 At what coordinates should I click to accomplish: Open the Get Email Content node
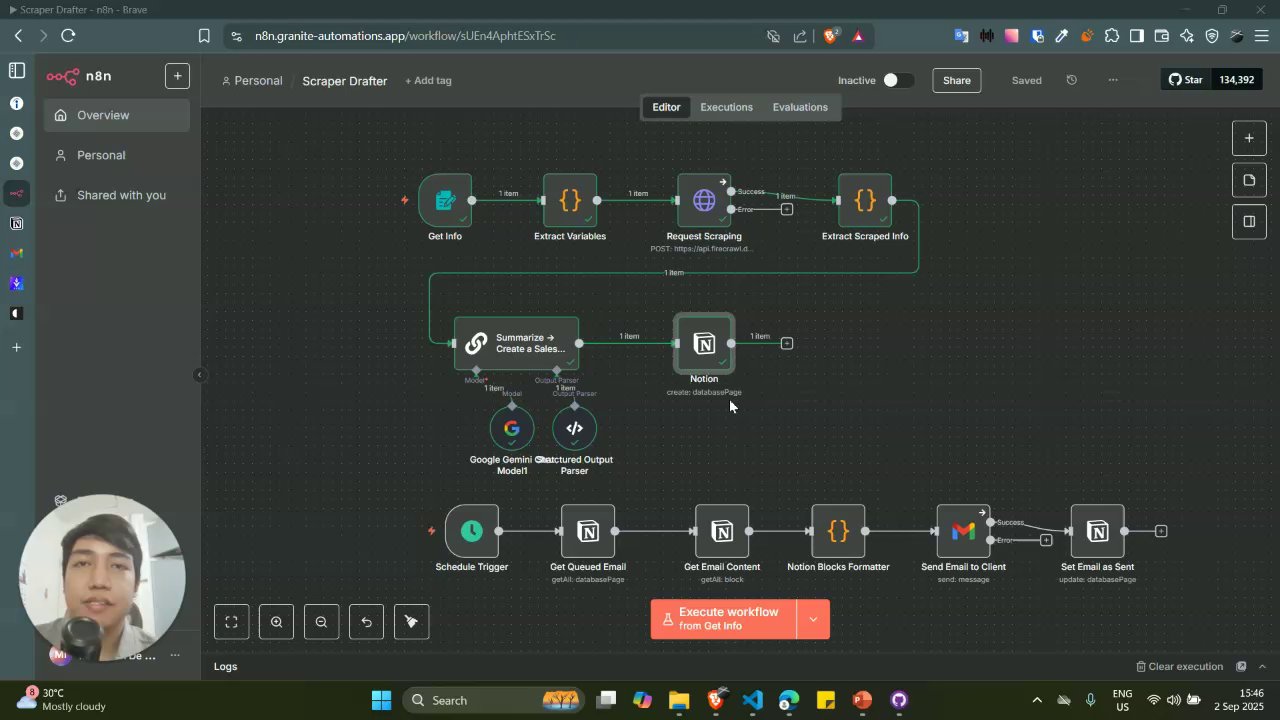coord(722,531)
